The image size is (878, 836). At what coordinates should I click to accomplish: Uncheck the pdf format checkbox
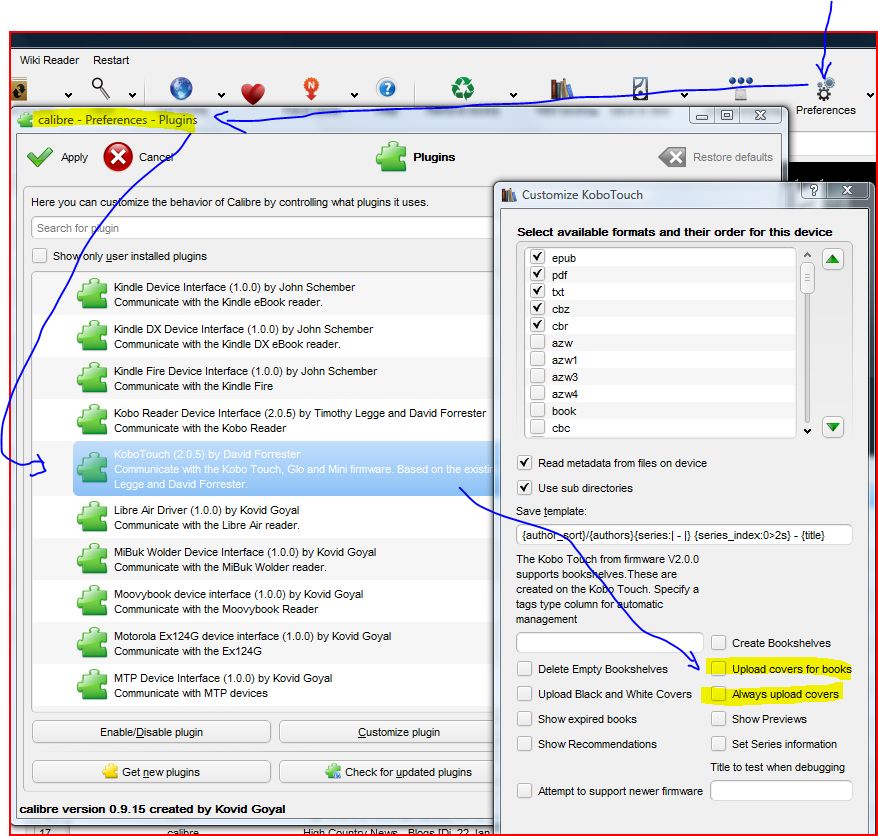pos(537,274)
